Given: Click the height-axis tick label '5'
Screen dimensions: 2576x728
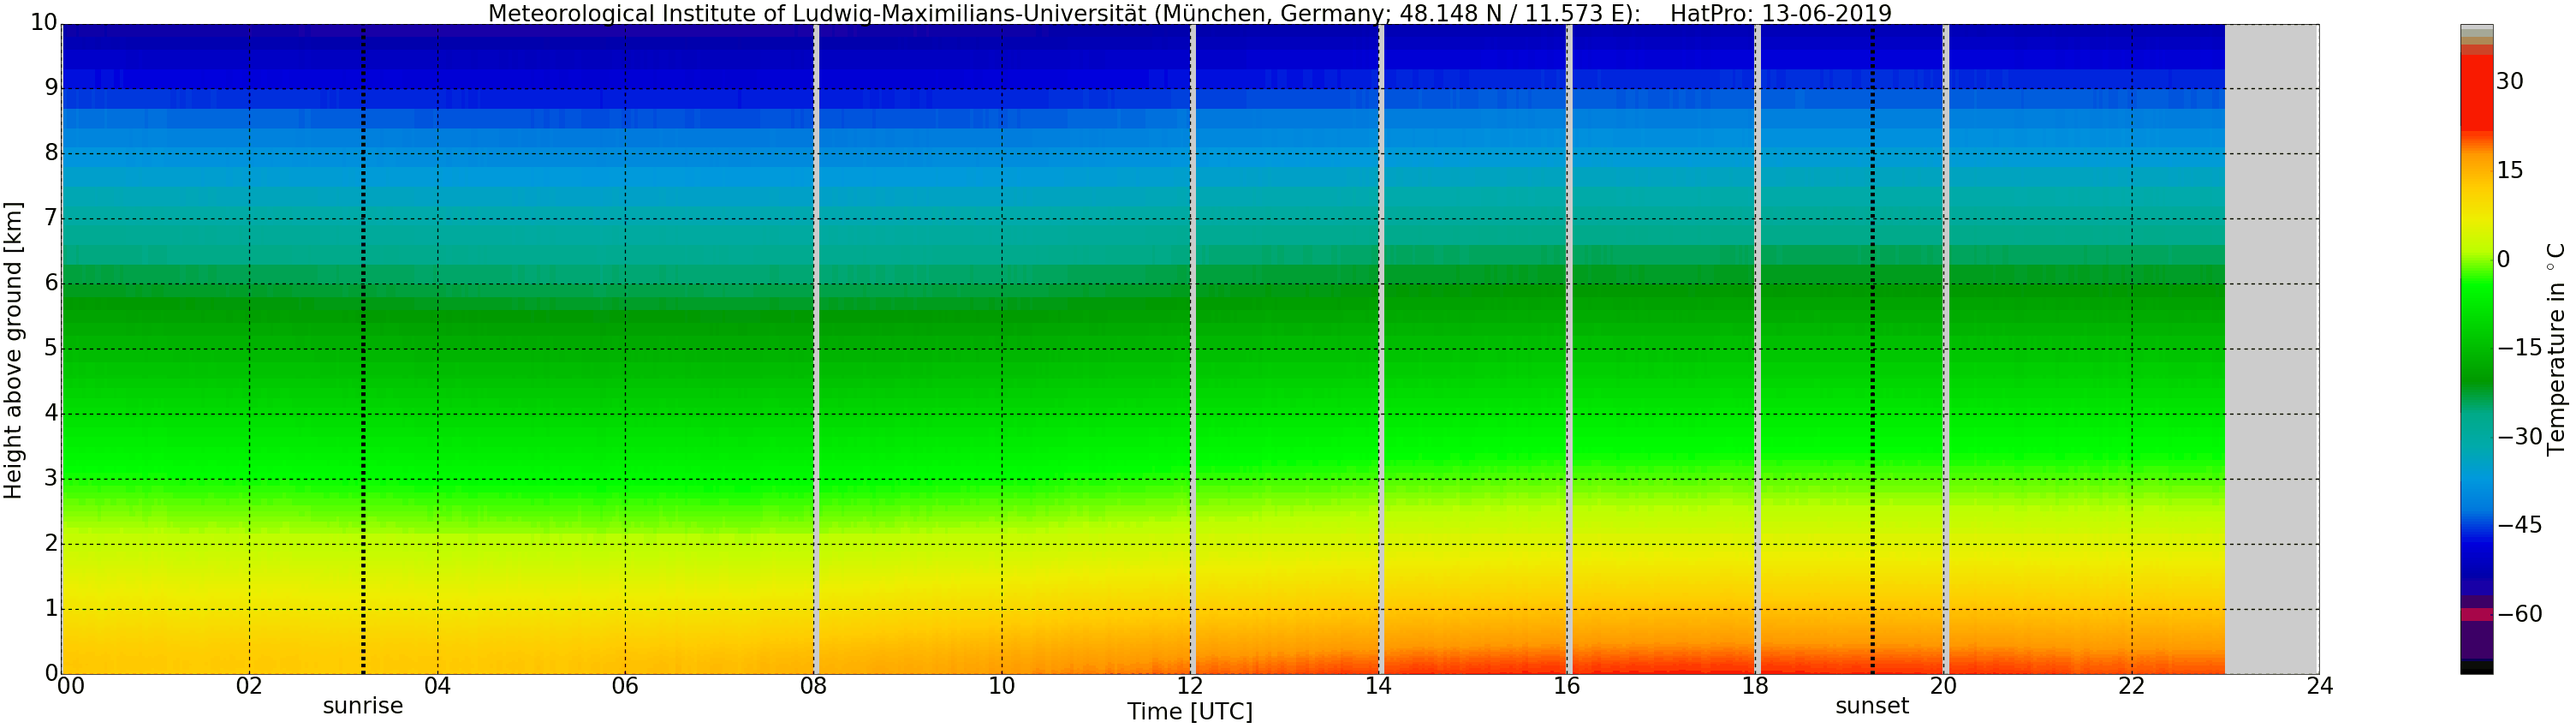Looking at the screenshot, I should (52, 348).
